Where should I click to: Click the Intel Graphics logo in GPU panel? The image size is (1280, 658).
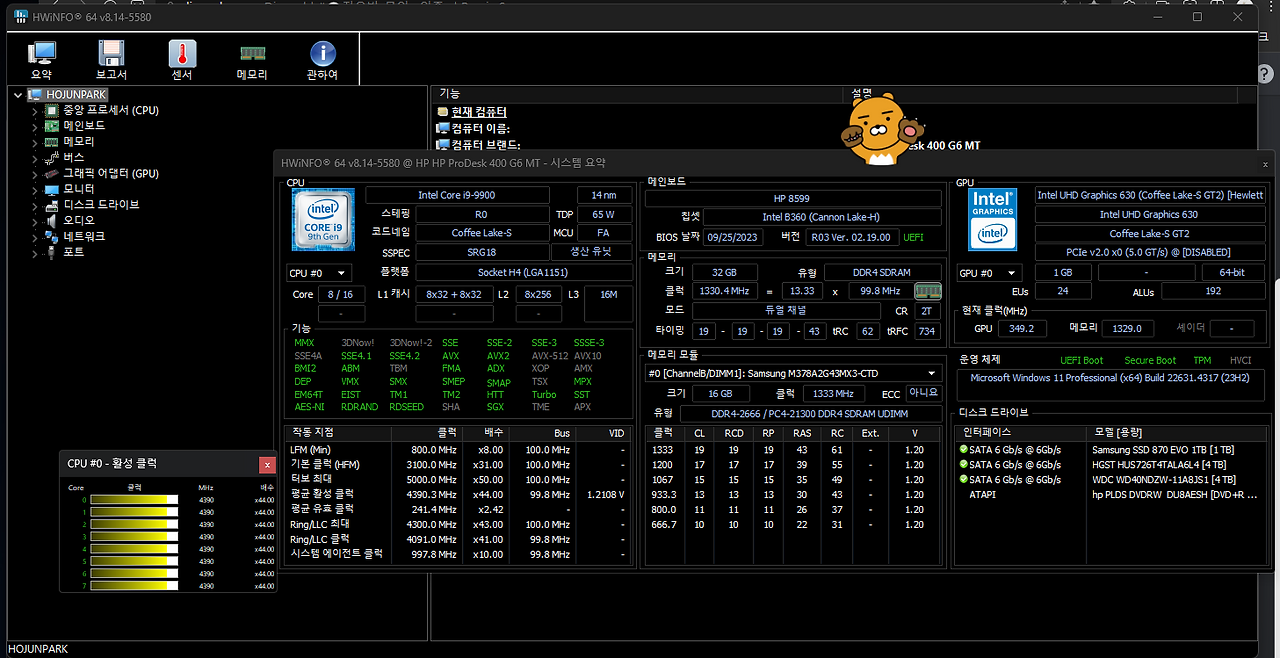click(x=993, y=220)
